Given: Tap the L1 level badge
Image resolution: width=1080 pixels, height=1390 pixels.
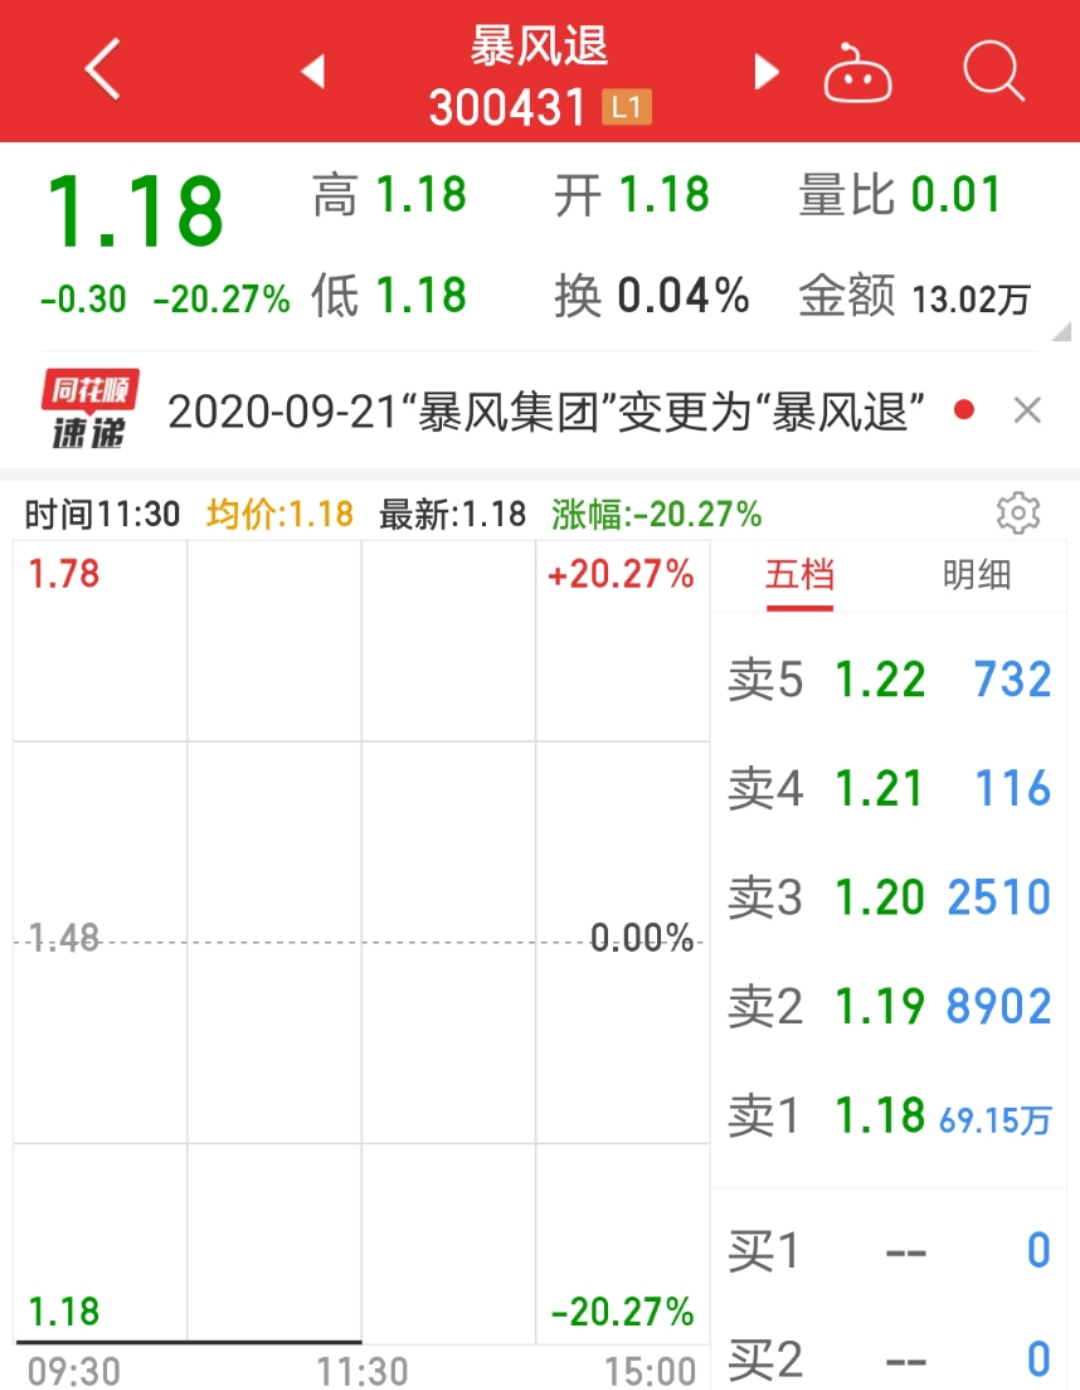Looking at the screenshot, I should point(626,107).
